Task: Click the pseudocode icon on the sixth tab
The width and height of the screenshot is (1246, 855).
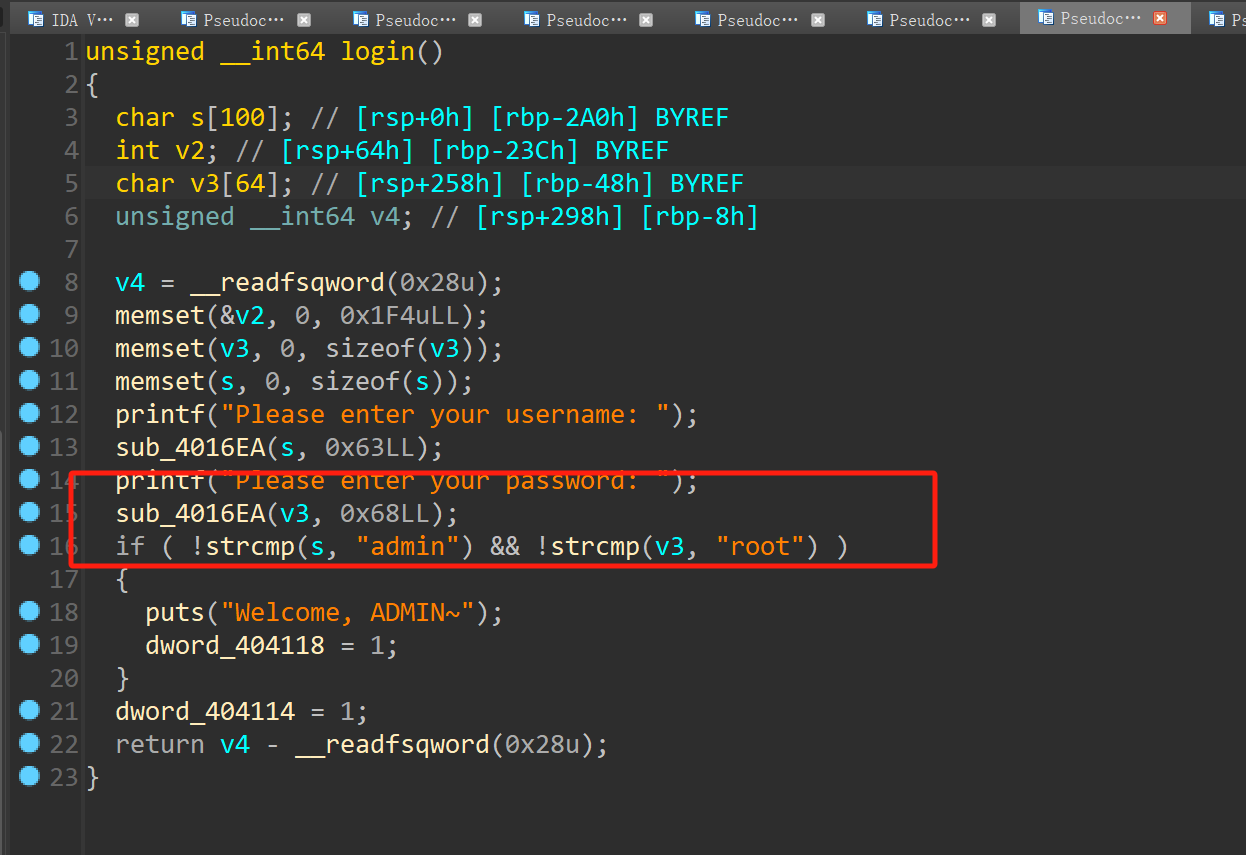Action: click(874, 17)
